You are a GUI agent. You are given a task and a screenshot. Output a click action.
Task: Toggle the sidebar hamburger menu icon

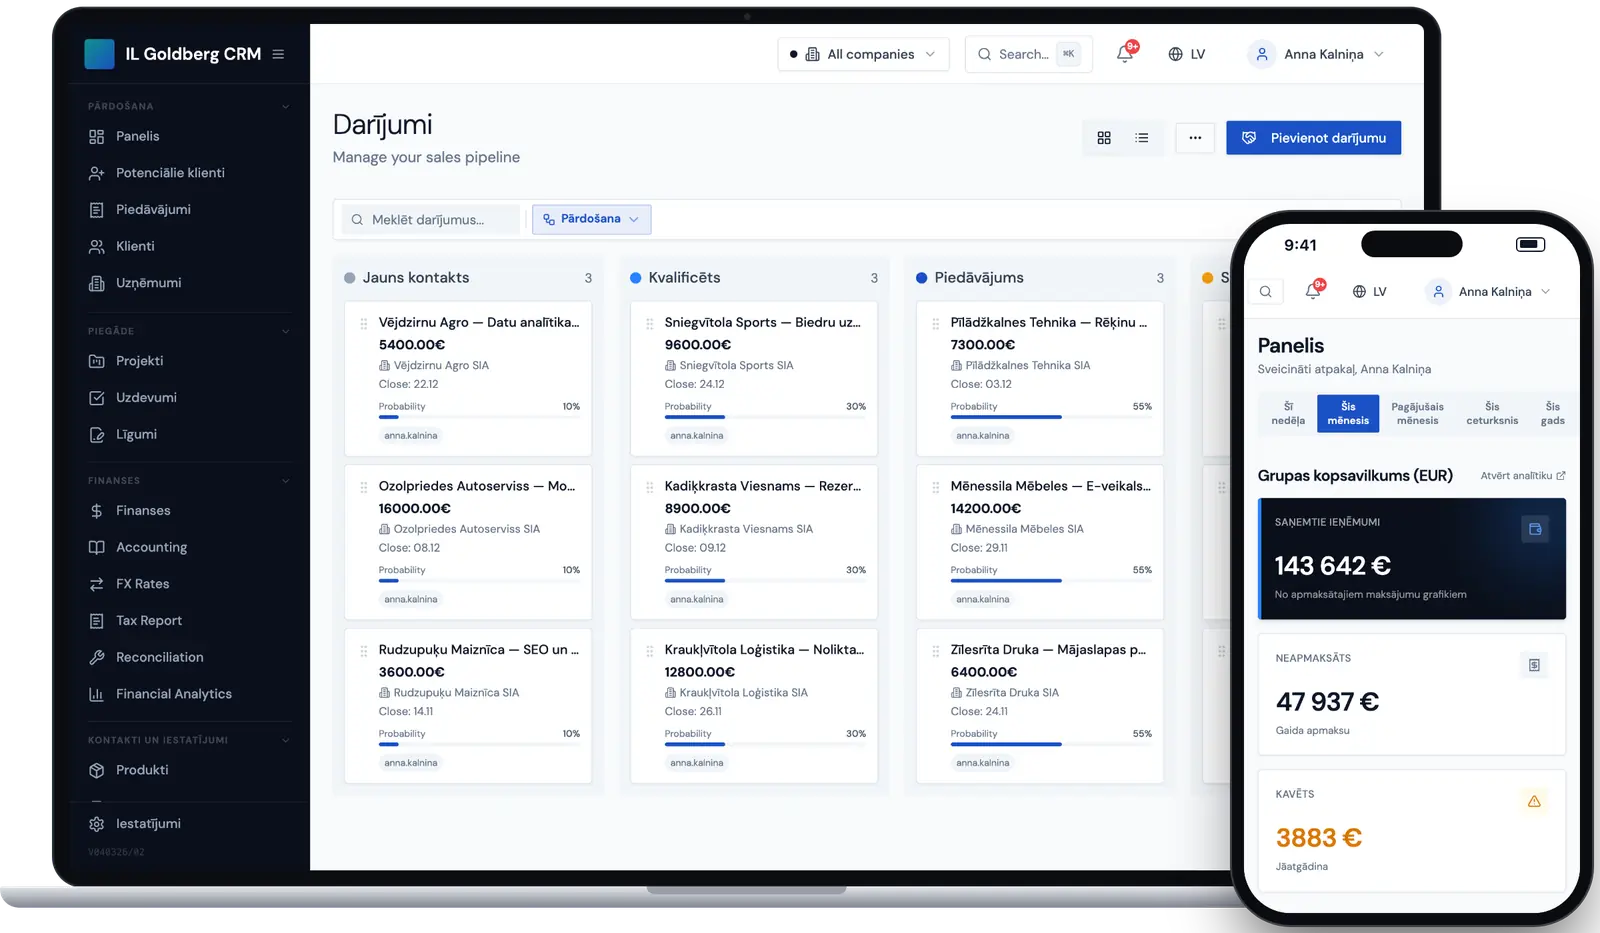[278, 54]
